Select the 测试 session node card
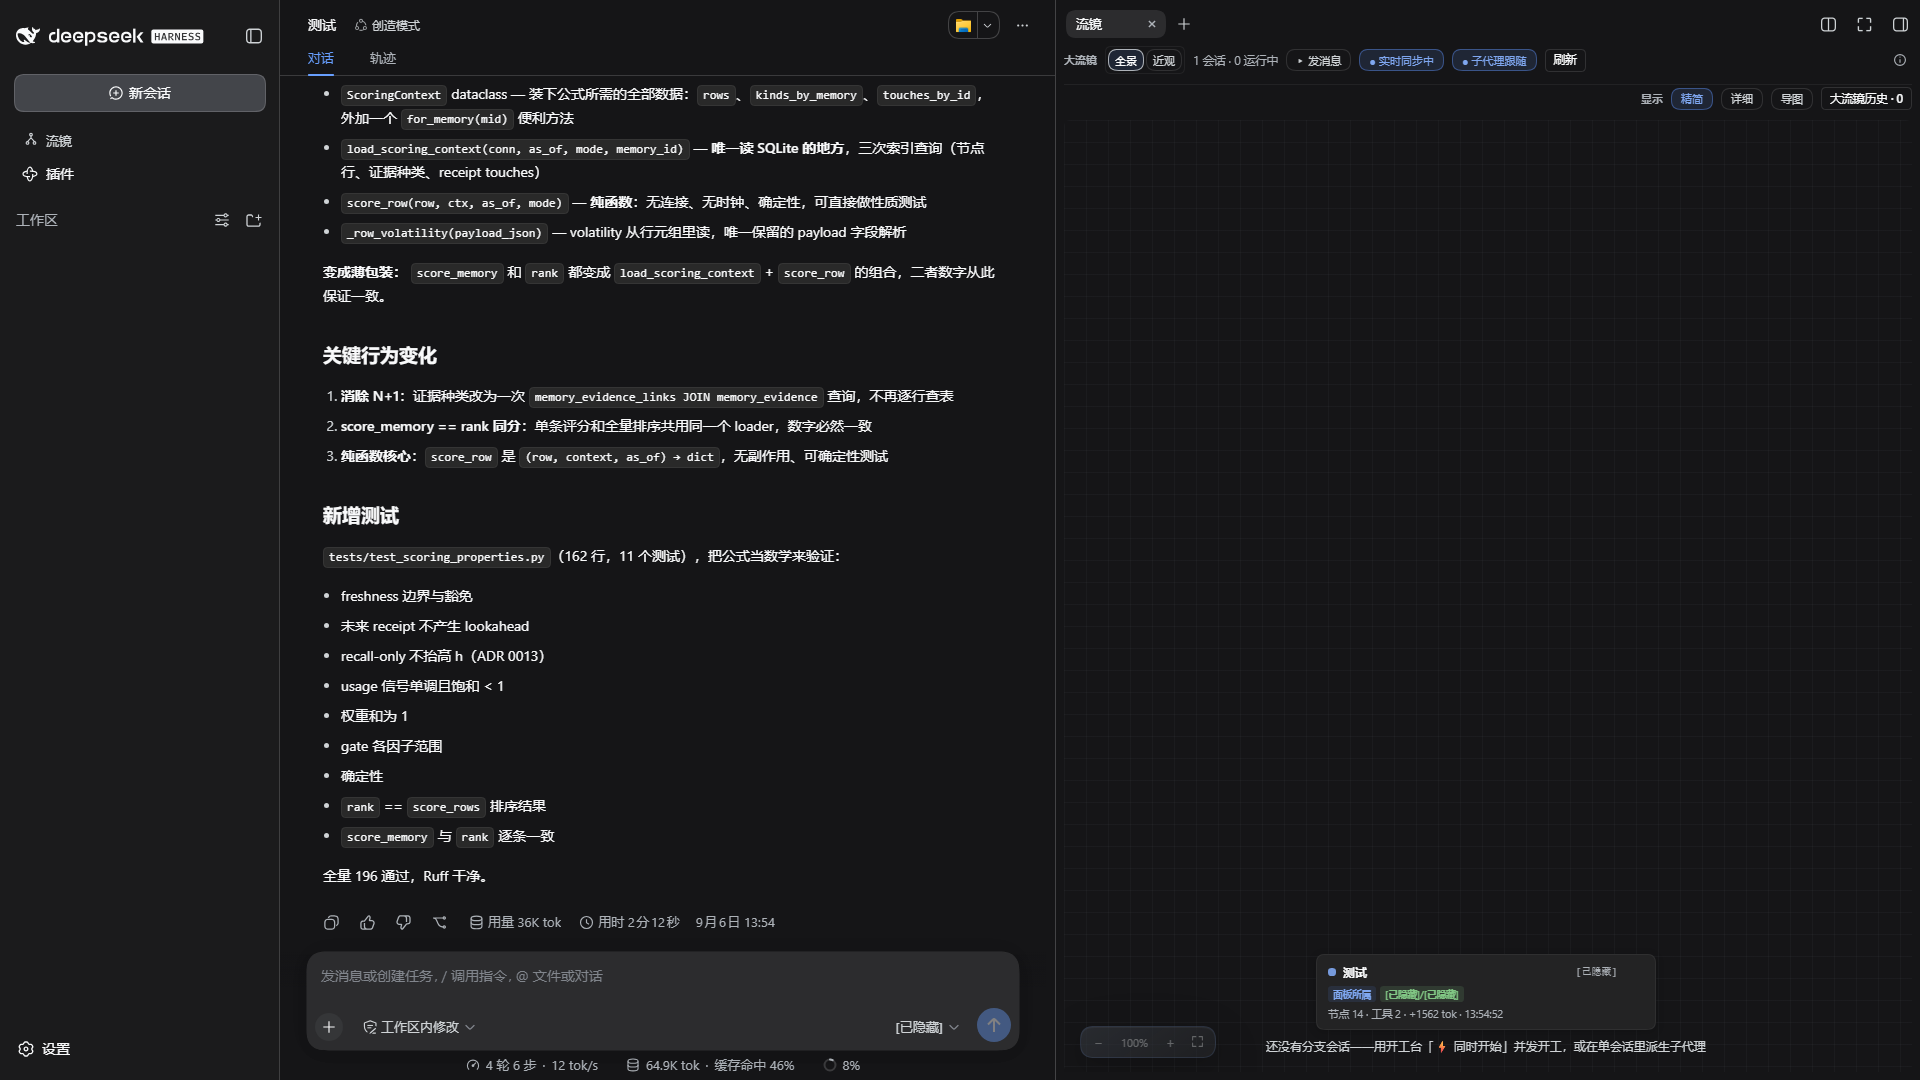This screenshot has width=1920, height=1080. (x=1485, y=992)
